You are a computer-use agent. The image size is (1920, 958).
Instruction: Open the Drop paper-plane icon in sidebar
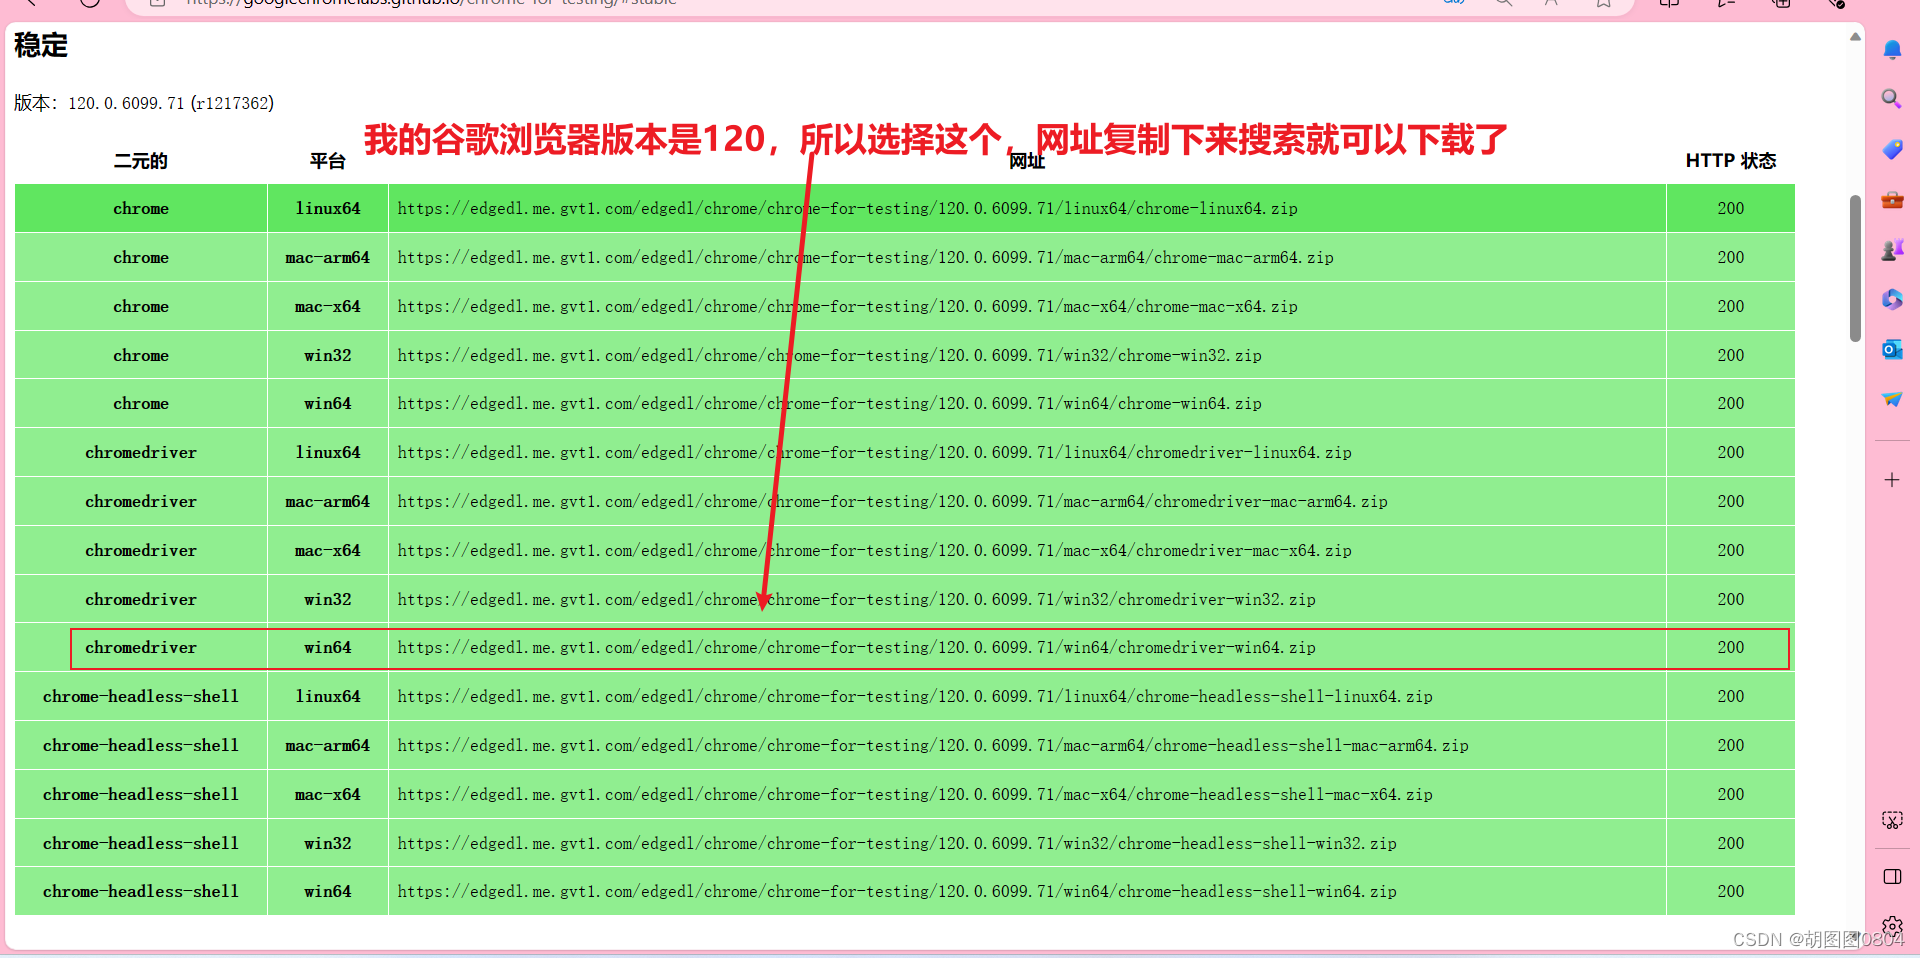coord(1891,399)
